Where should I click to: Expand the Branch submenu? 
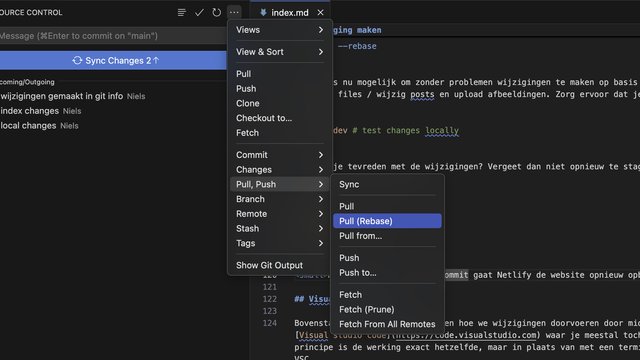(280, 199)
